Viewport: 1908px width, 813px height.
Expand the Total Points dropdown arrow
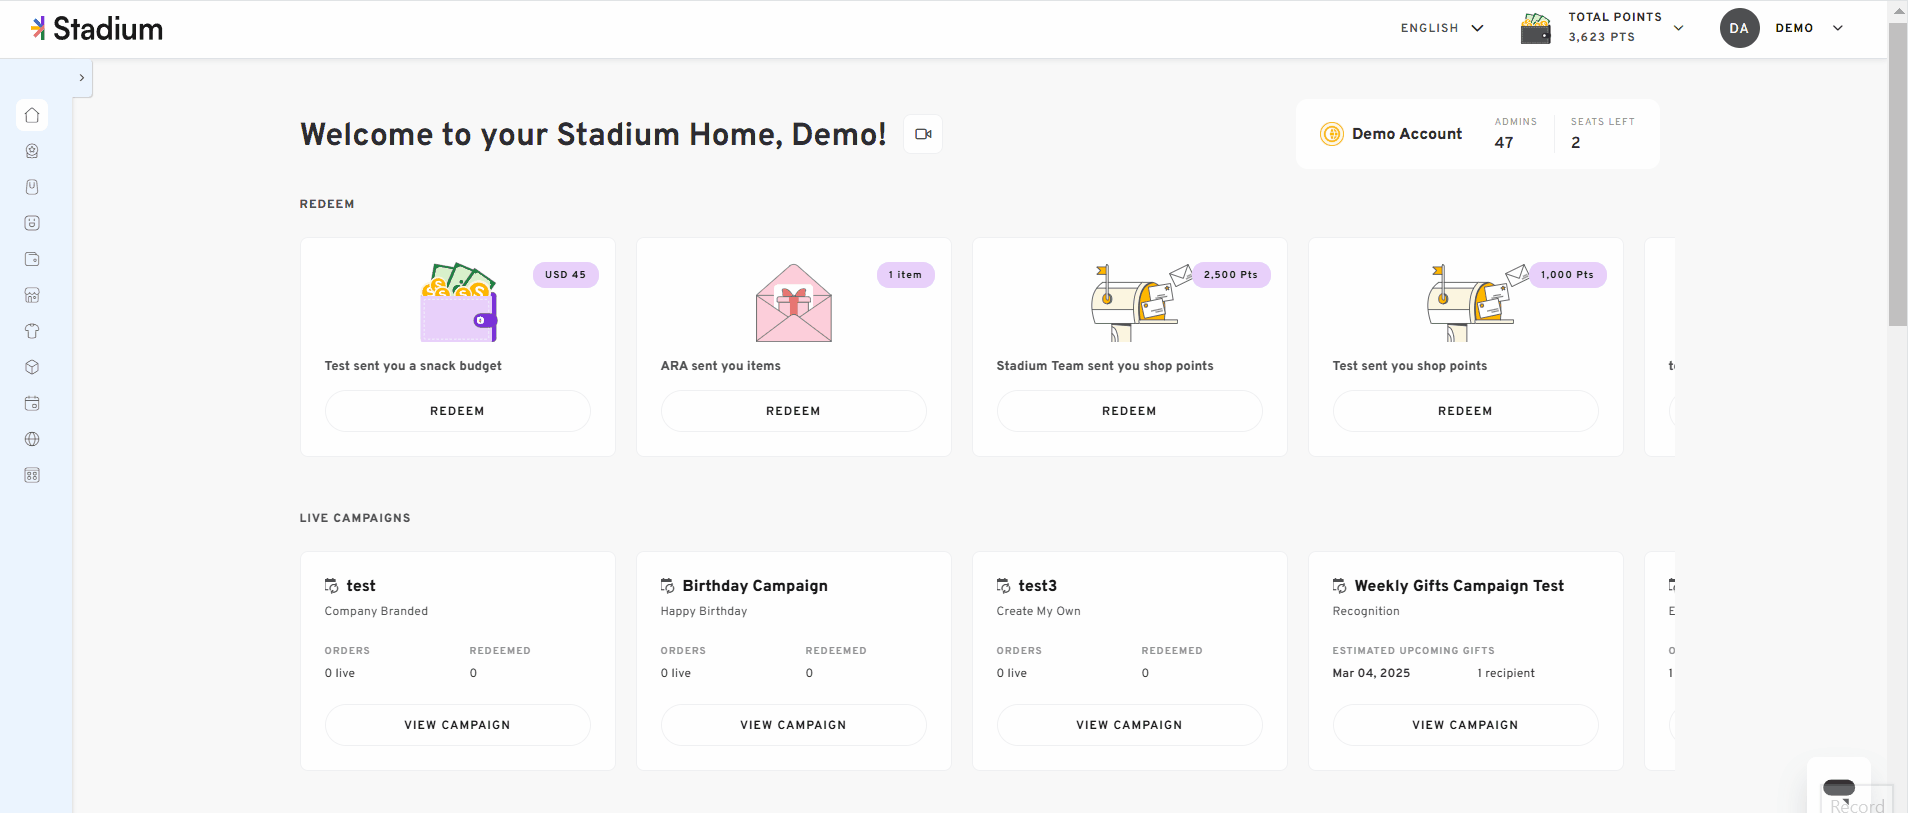coord(1678,28)
